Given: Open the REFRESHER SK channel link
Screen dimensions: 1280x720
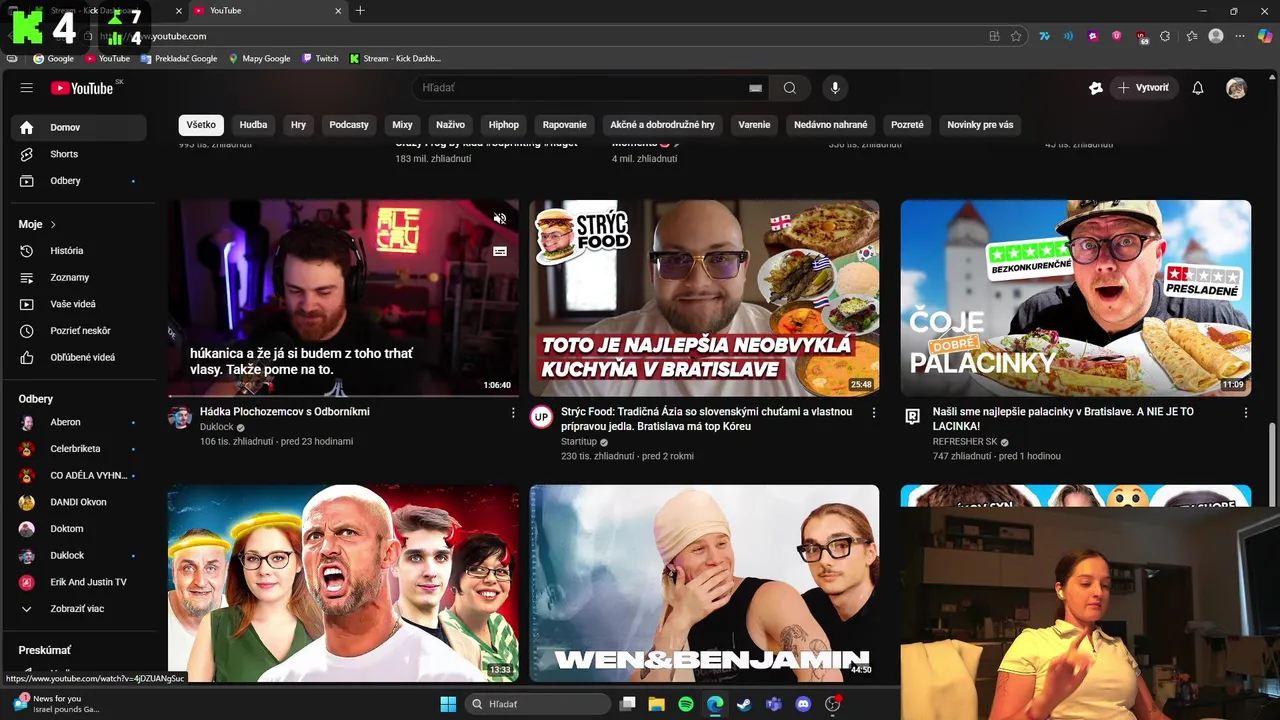Looking at the screenshot, I should (x=965, y=442).
